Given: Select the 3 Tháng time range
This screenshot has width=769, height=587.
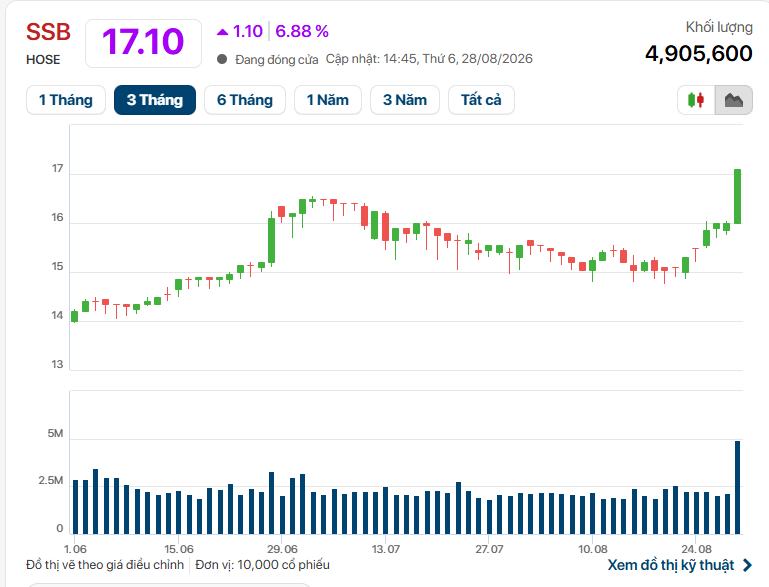Looking at the screenshot, I should coord(155,100).
